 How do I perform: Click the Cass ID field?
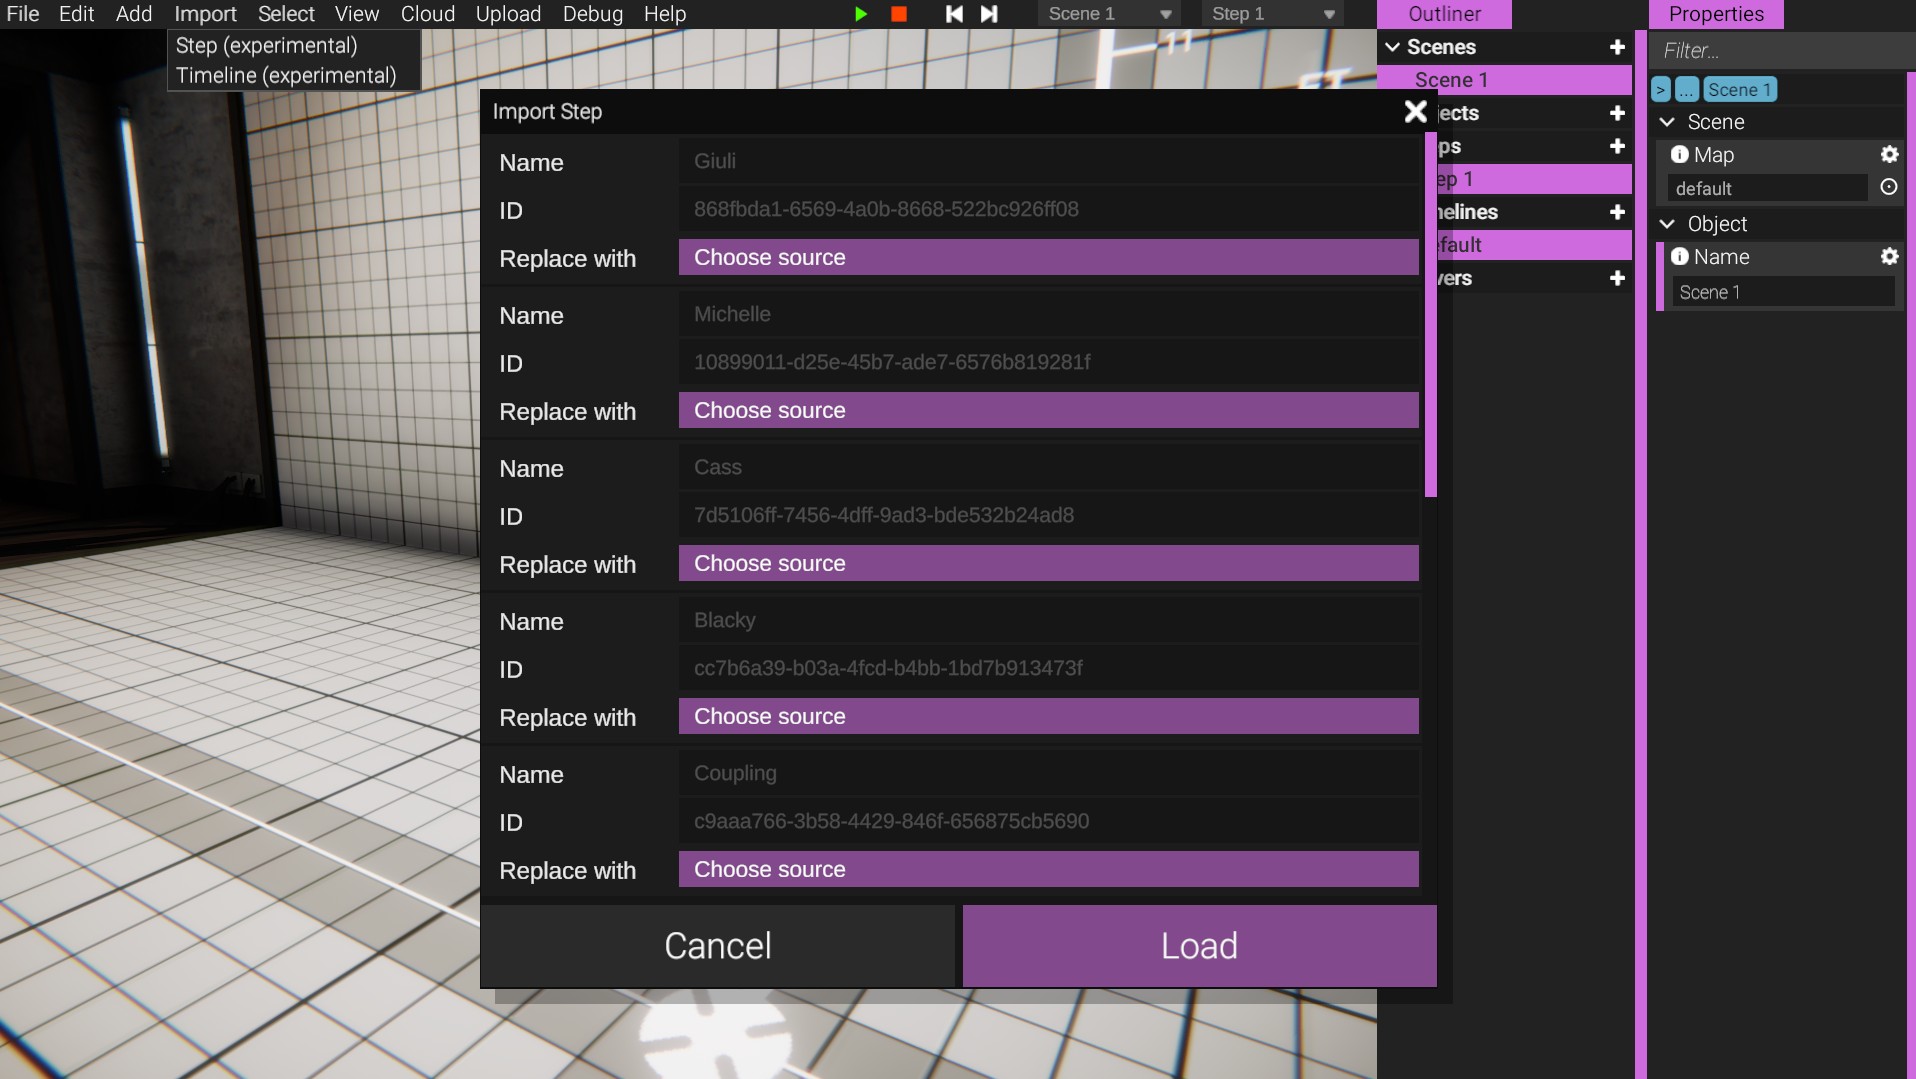(x=1048, y=515)
